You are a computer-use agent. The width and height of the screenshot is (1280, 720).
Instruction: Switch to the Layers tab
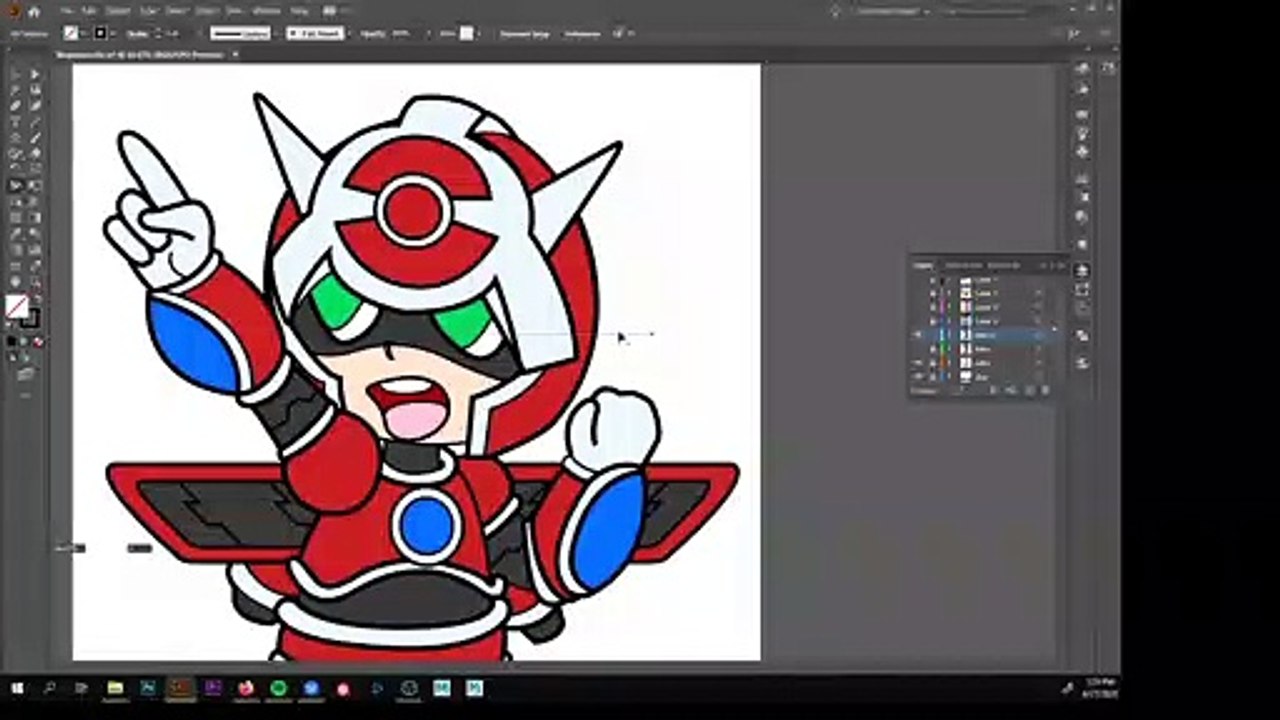click(923, 265)
